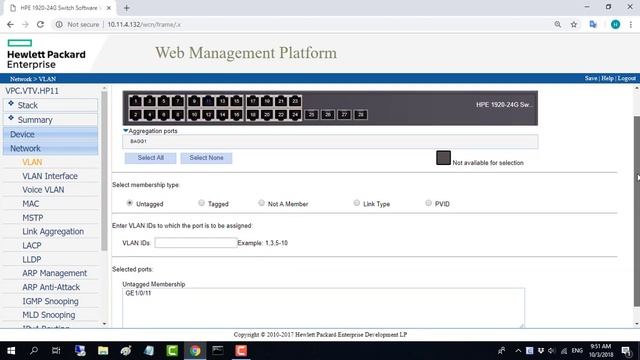
Task: Click the Logout link
Action: click(x=627, y=78)
